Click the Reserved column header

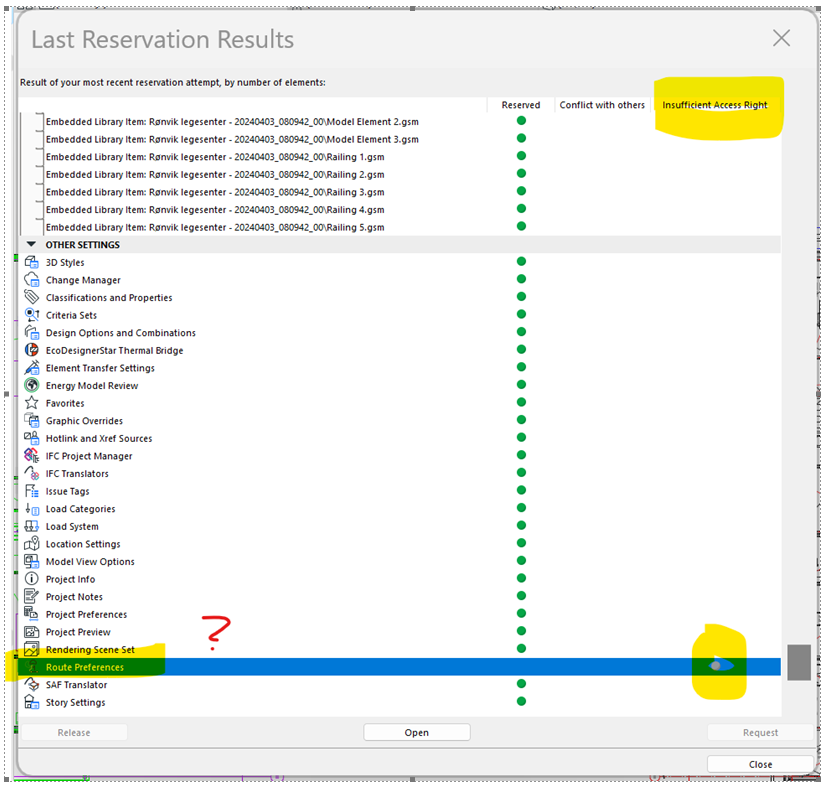tap(520, 105)
